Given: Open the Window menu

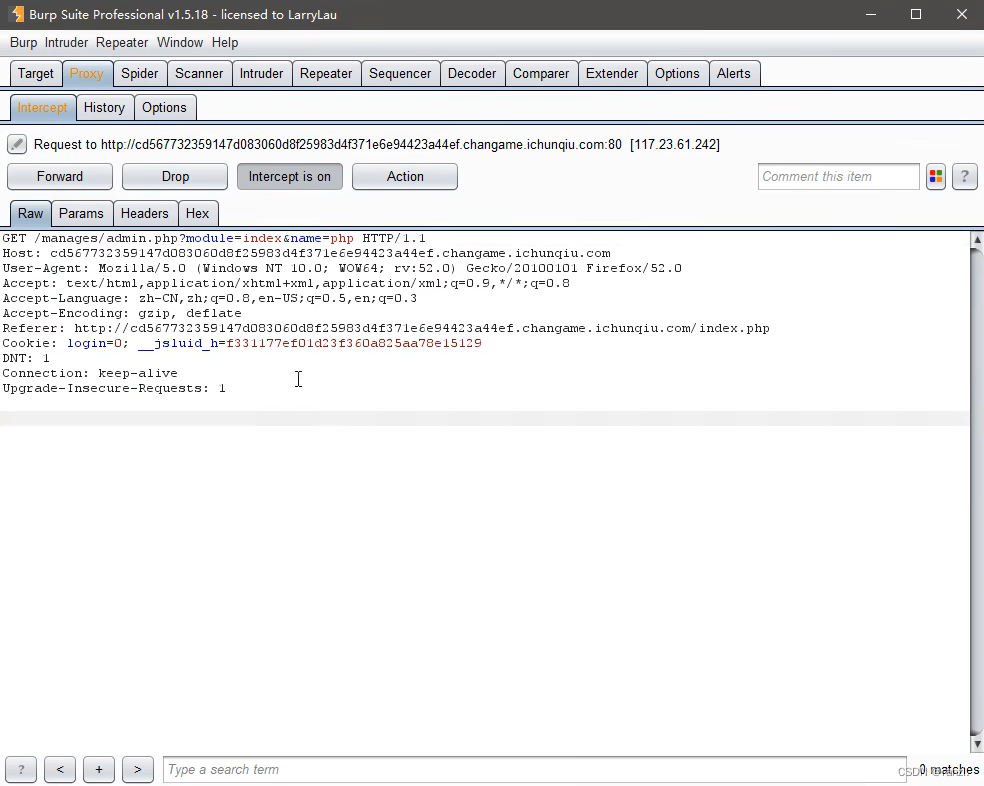Looking at the screenshot, I should [x=179, y=43].
